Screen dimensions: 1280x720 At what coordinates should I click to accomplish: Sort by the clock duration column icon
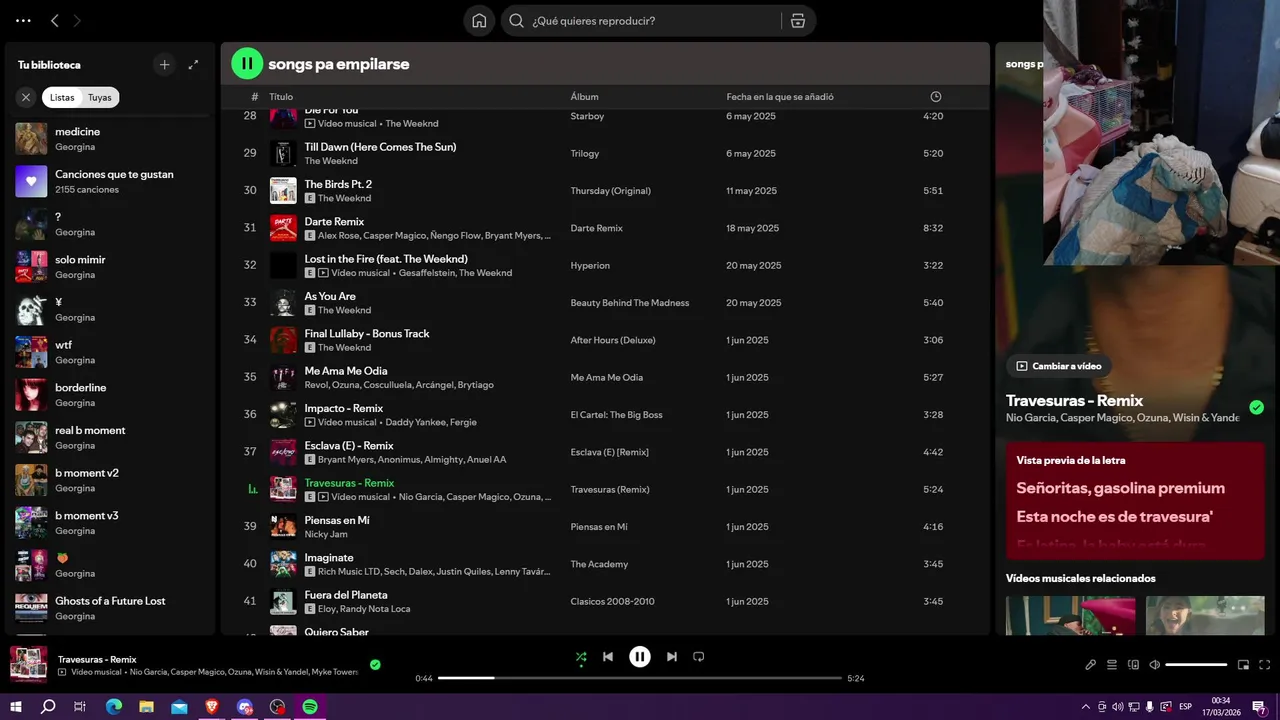(936, 97)
